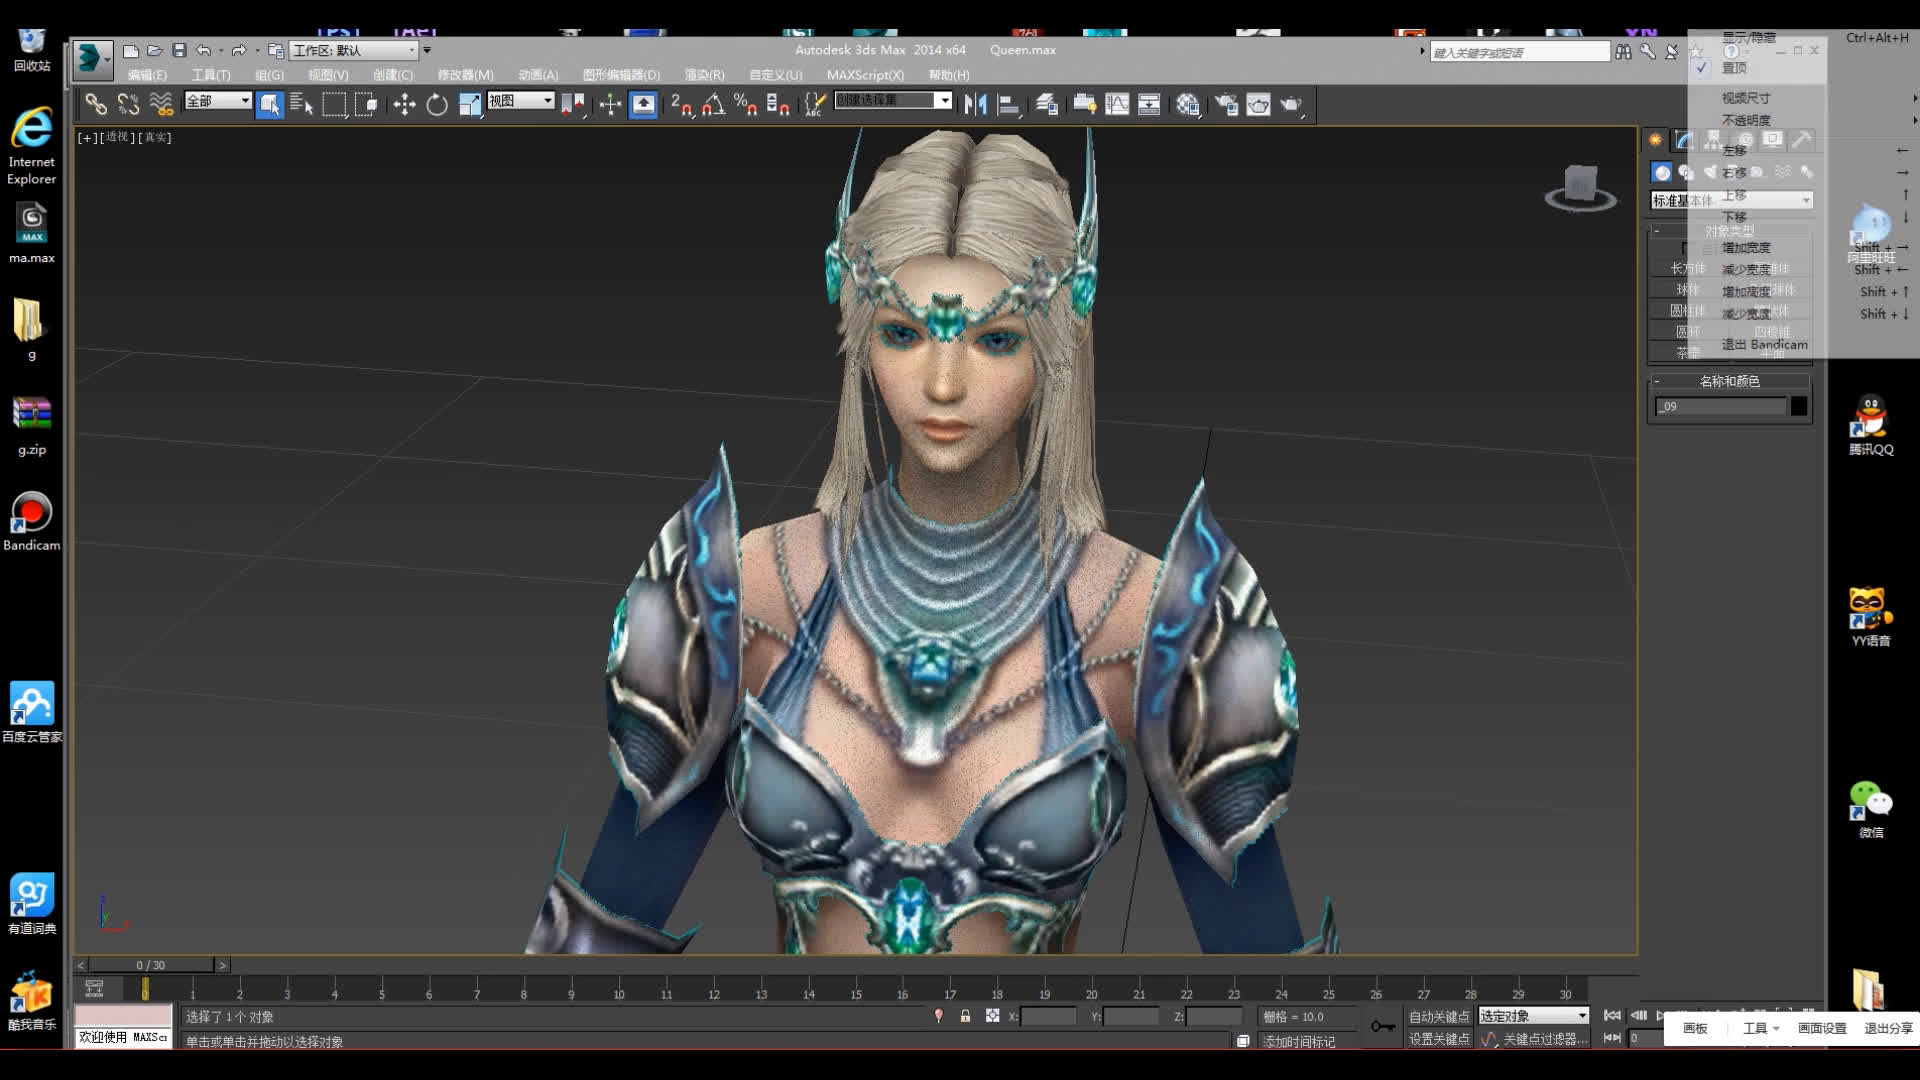This screenshot has width=1920, height=1080.
Task: Toggle the 2D/3D Snaps button
Action: (x=681, y=104)
